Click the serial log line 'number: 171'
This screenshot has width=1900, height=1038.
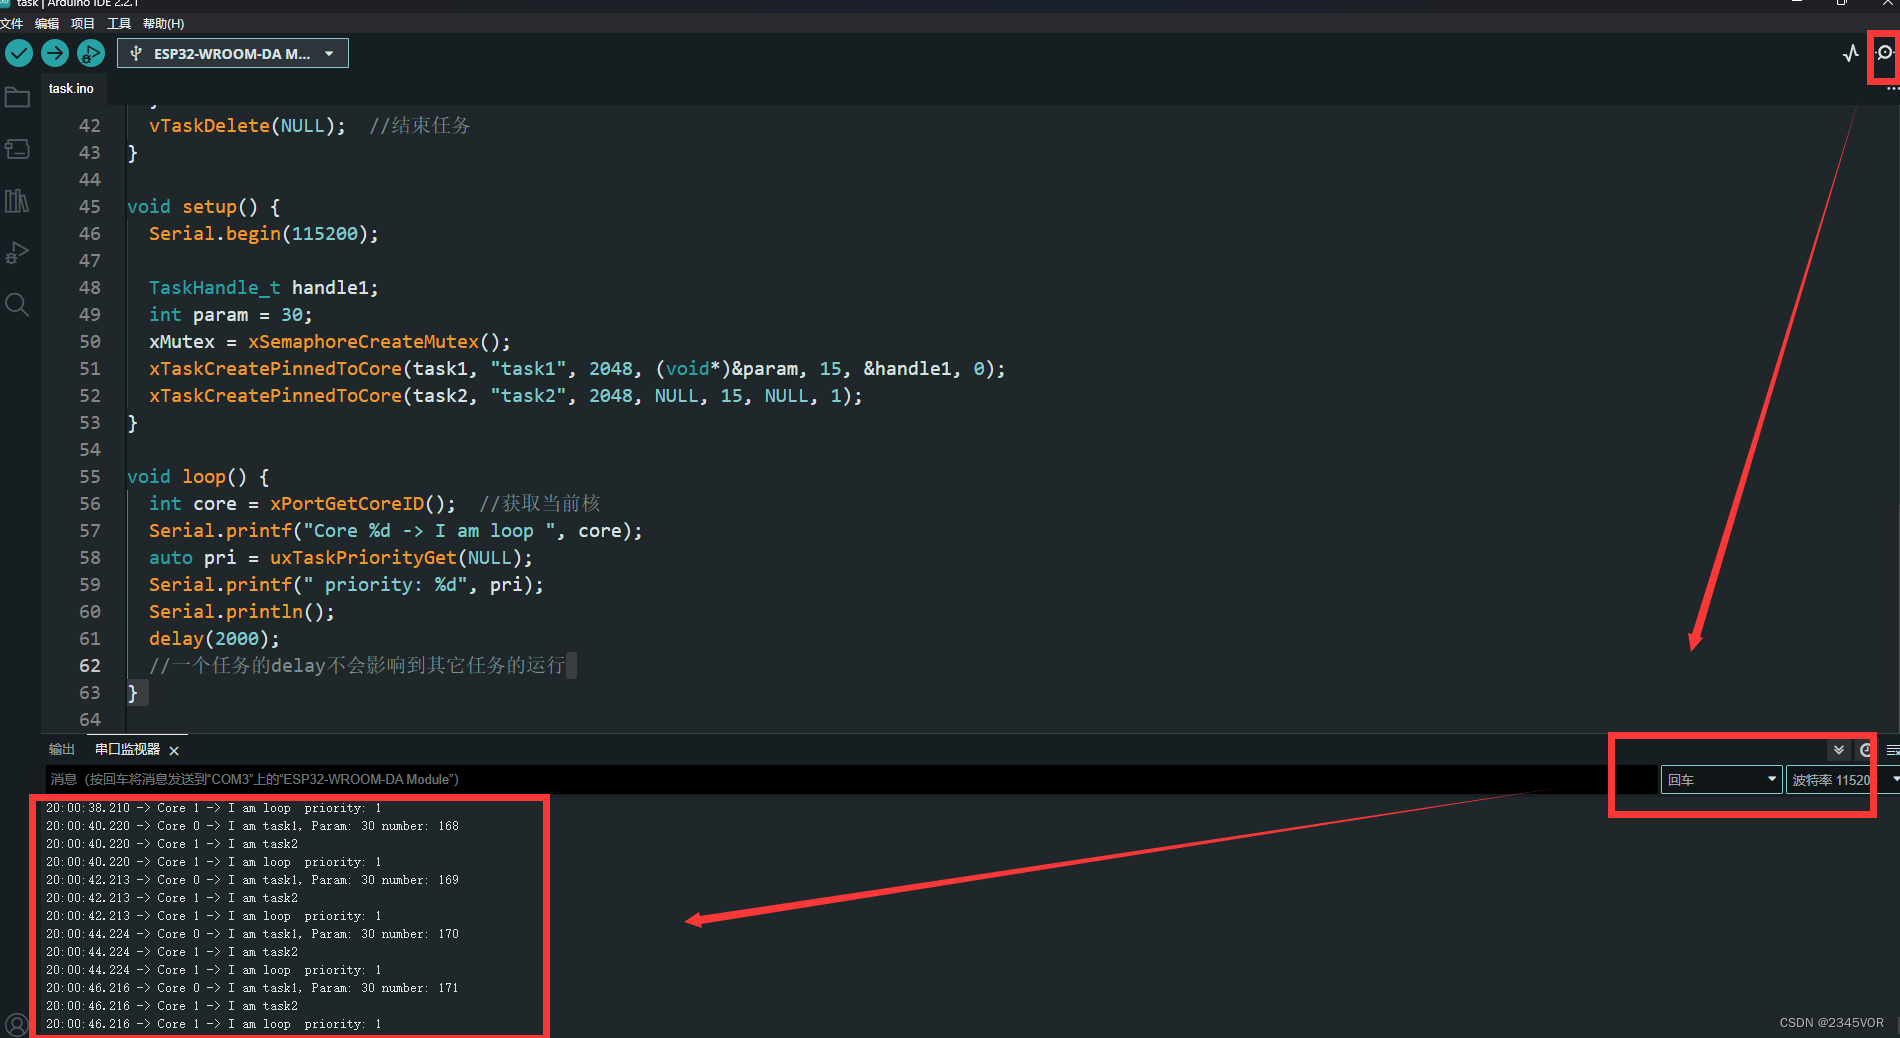pos(252,988)
